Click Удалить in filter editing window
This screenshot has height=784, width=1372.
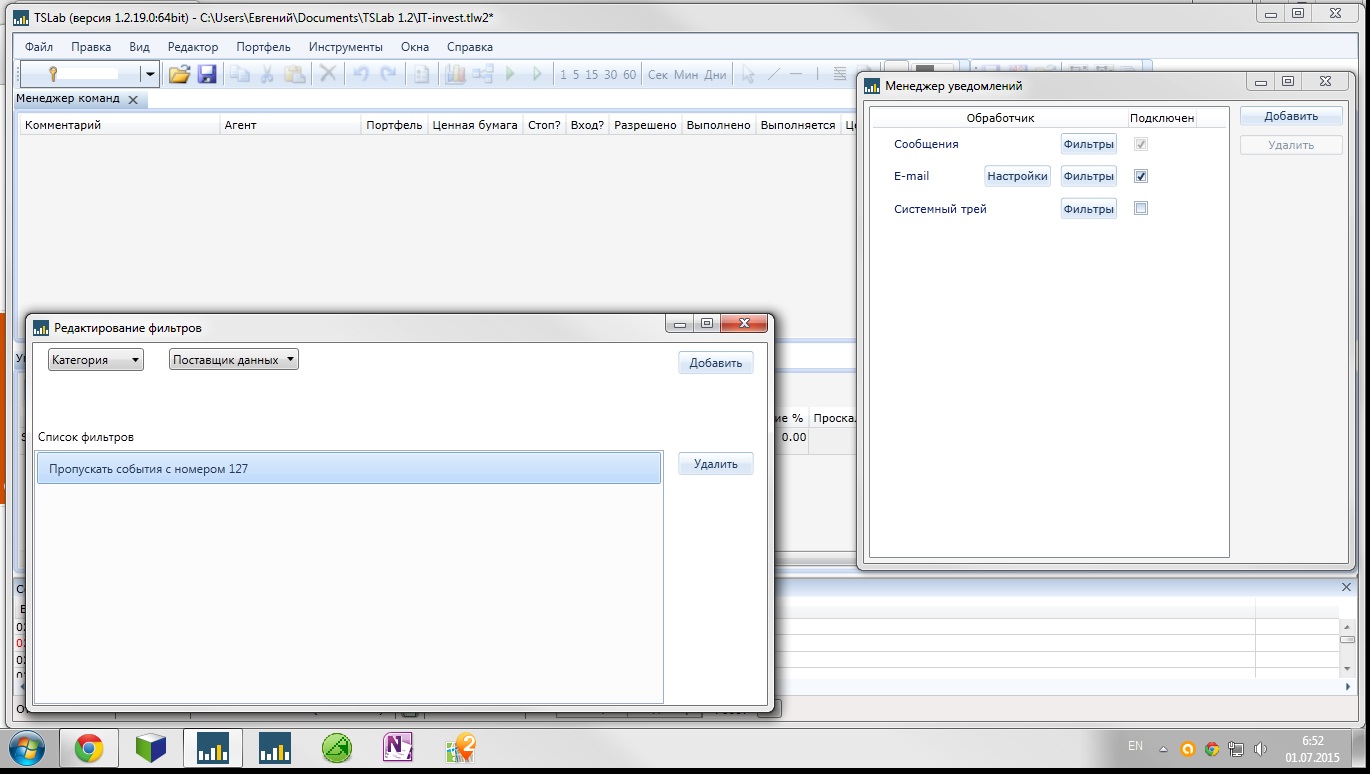(x=715, y=464)
